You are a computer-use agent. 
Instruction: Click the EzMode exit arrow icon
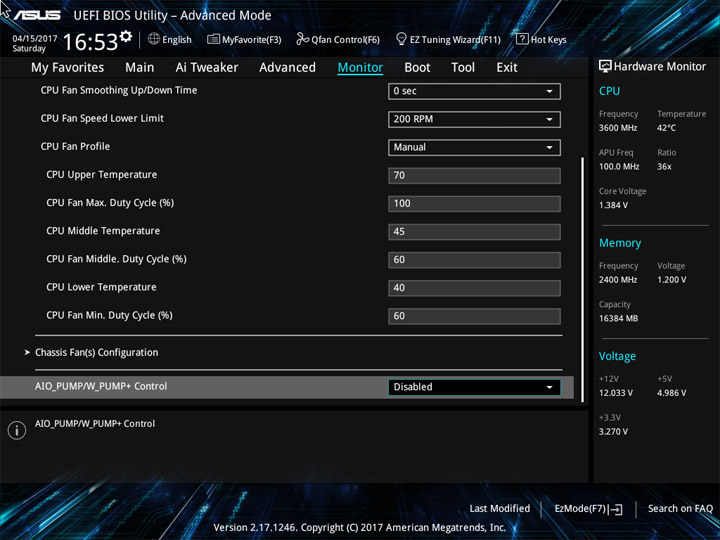[615, 509]
